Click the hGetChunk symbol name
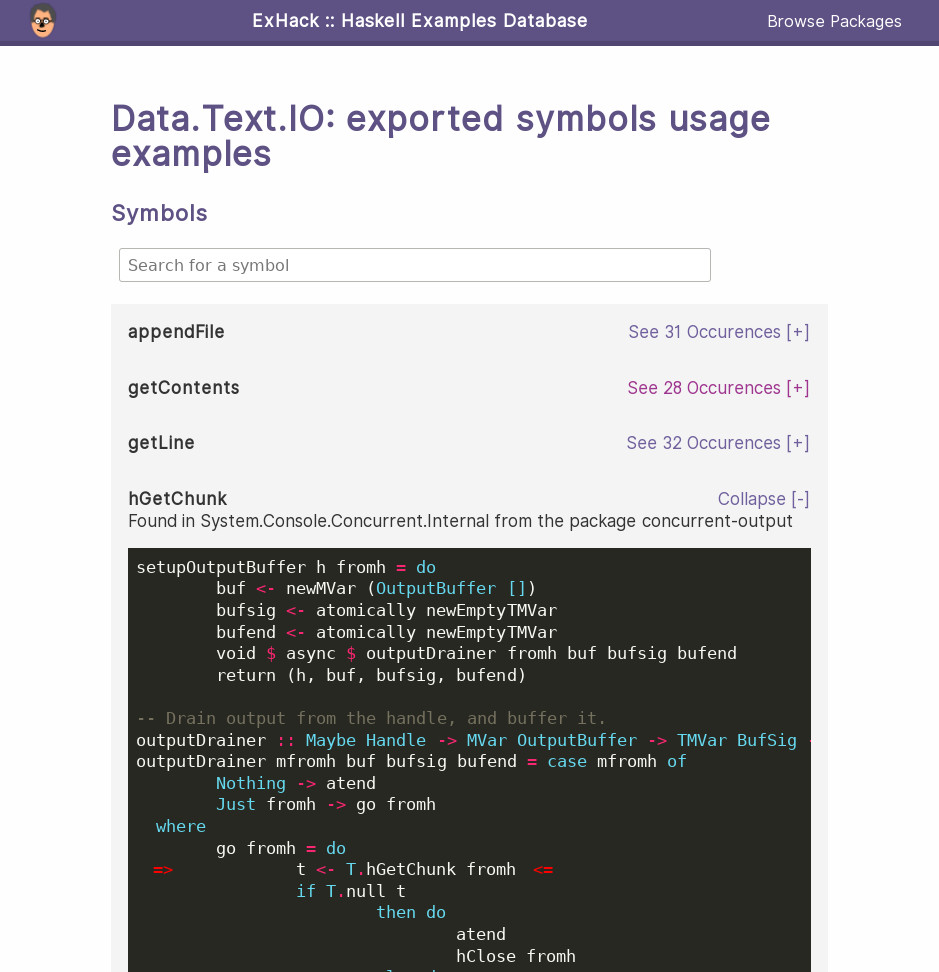This screenshot has width=939, height=972. pos(177,498)
